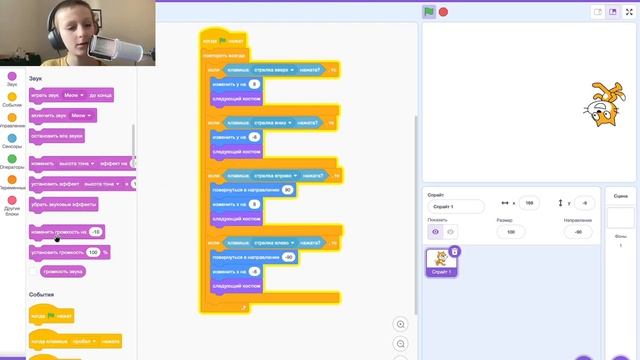640x360 pixels.
Task: Edit the sprite x coordinate field
Action: pyautogui.click(x=529, y=203)
